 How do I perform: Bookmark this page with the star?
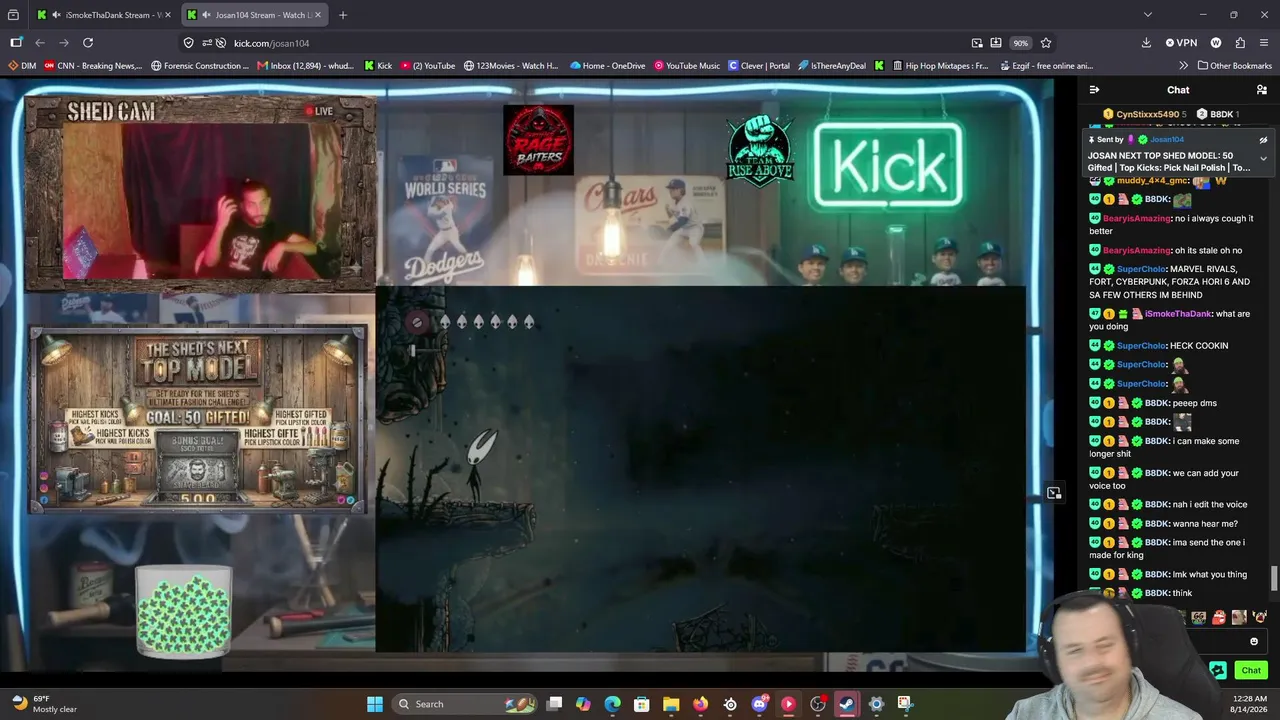pos(1046,43)
